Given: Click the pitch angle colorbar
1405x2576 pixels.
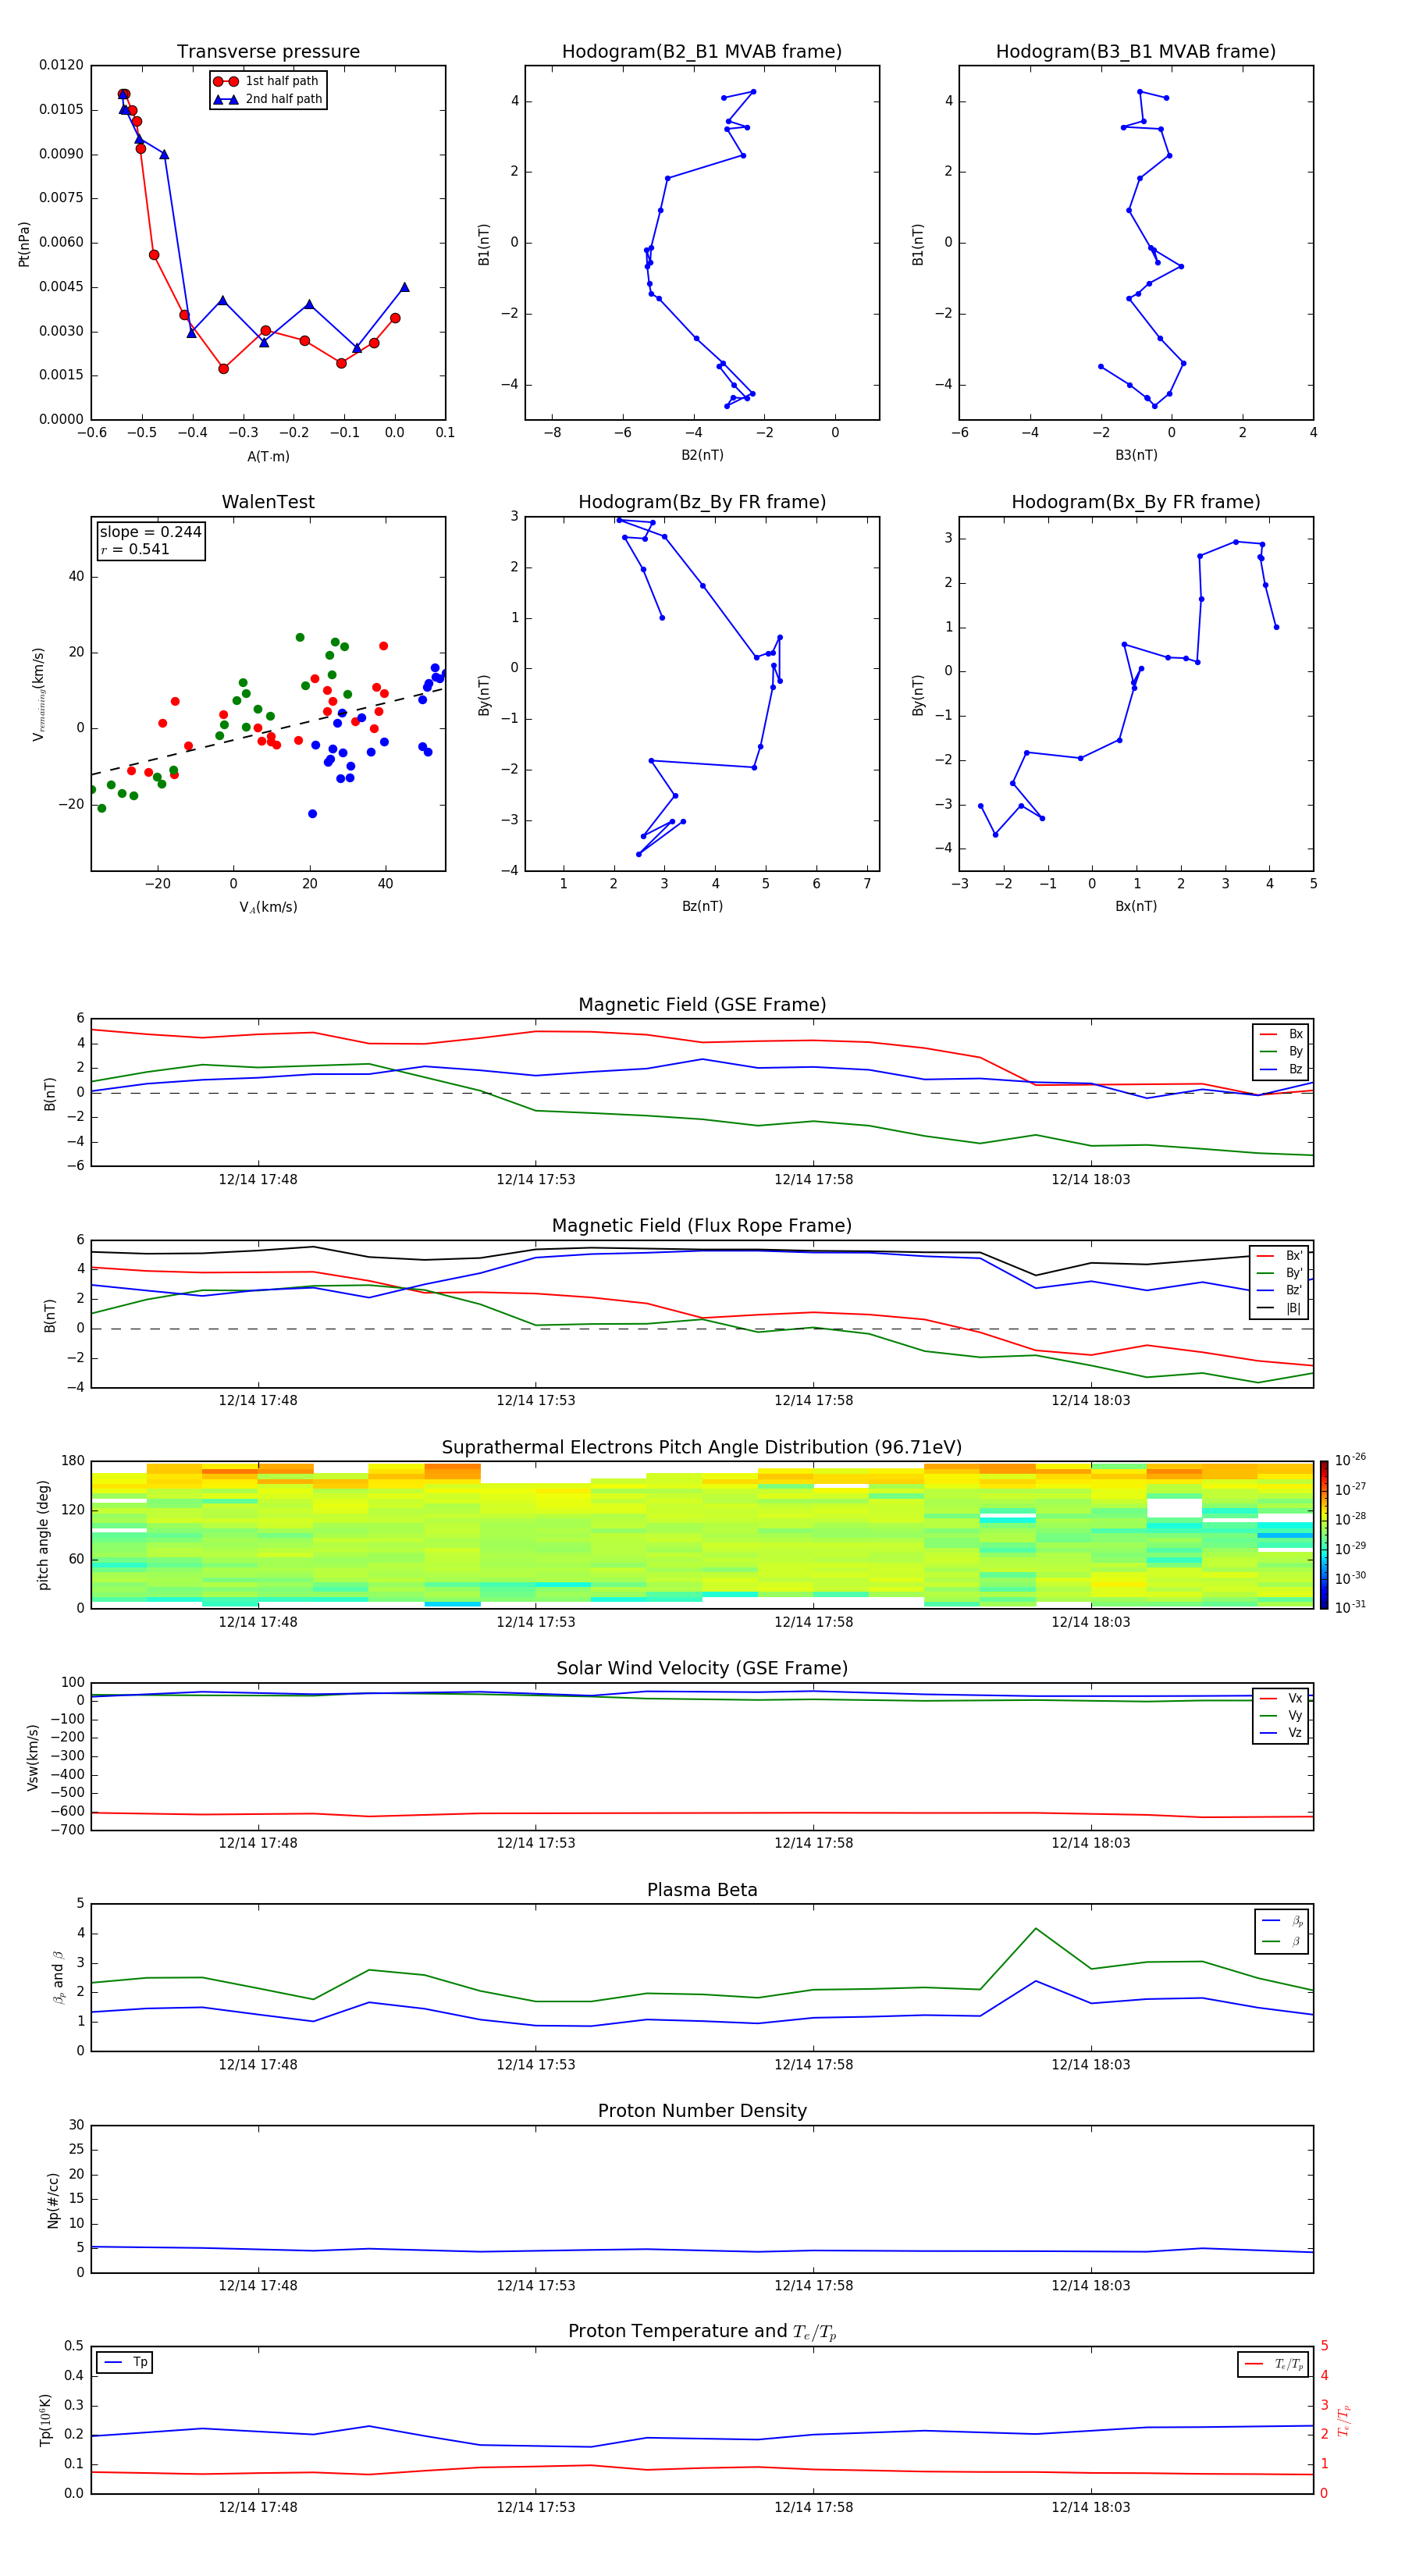Looking at the screenshot, I should click(1324, 1534).
